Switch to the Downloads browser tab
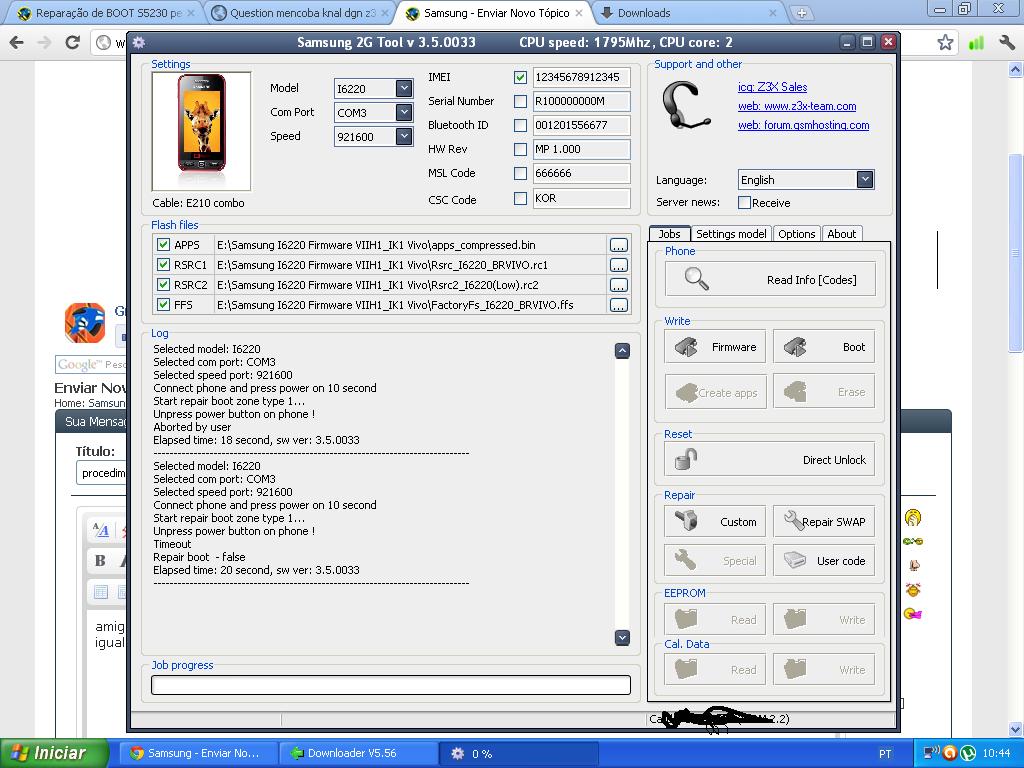Screen dimensions: 1024x768 [x=688, y=13]
